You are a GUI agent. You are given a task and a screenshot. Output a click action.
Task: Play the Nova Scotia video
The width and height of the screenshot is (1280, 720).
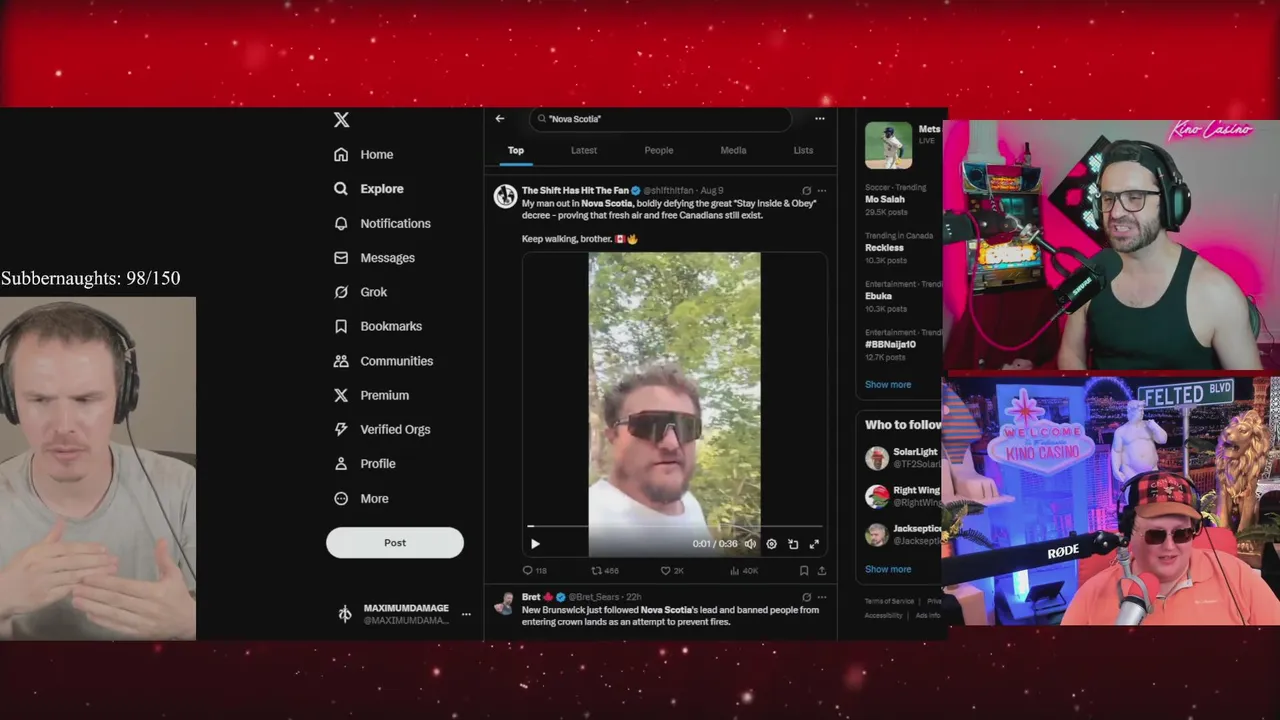click(x=535, y=544)
